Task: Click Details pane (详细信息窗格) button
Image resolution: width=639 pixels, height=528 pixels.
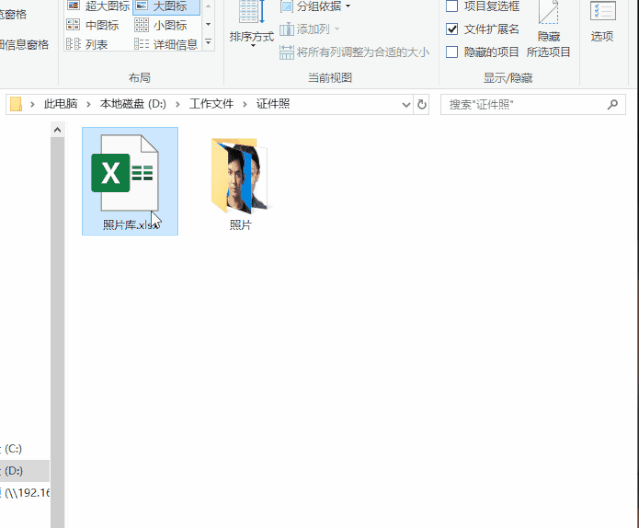Action: pos(24,44)
